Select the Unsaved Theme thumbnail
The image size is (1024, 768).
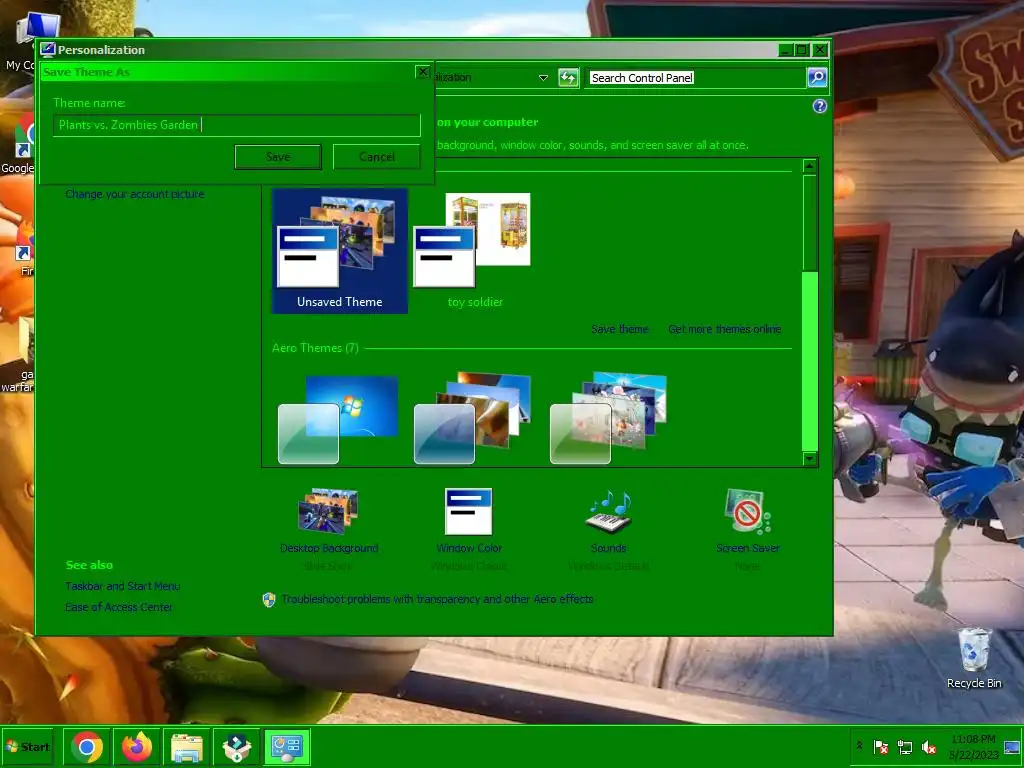[340, 251]
